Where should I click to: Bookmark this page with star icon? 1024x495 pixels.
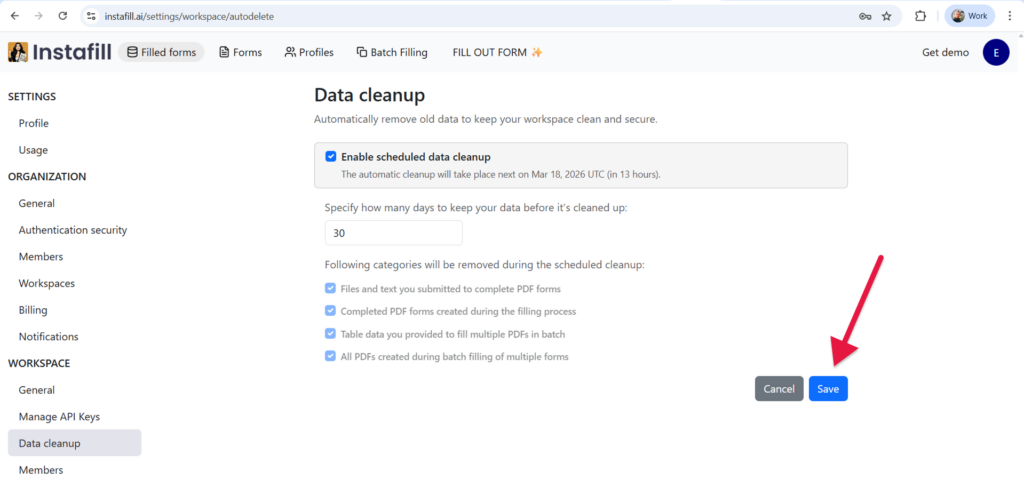click(x=886, y=16)
